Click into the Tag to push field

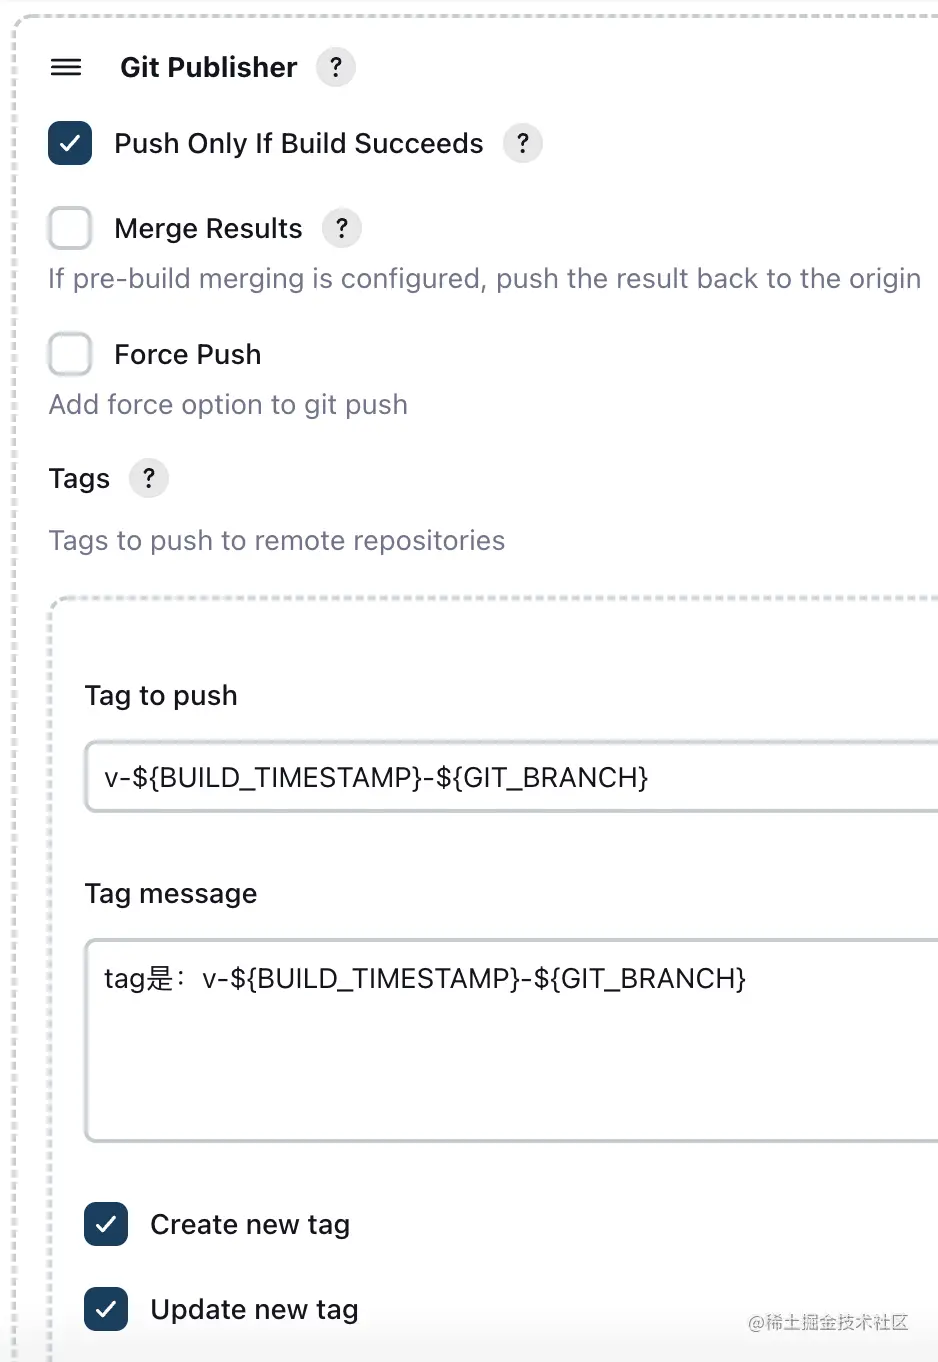(x=512, y=777)
